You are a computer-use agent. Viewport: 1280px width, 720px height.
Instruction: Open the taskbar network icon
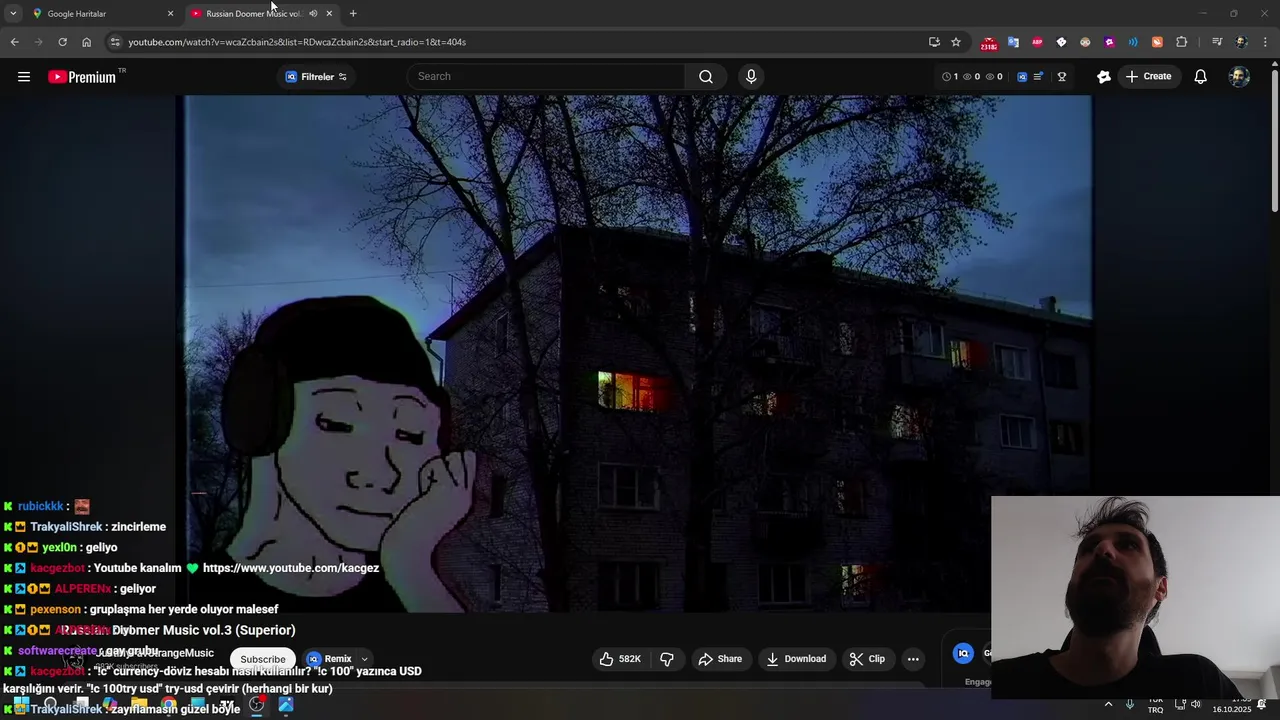point(1180,705)
